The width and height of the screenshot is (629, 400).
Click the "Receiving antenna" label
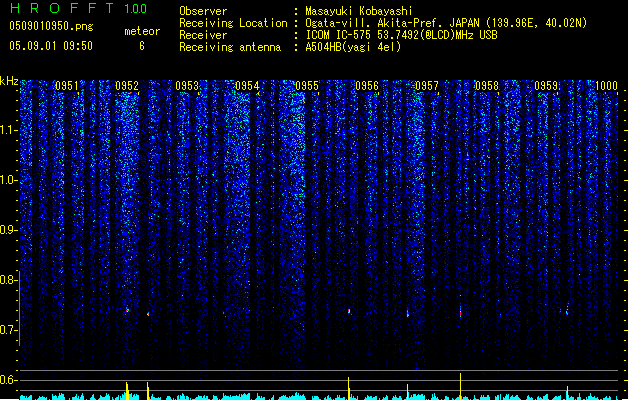230,47
